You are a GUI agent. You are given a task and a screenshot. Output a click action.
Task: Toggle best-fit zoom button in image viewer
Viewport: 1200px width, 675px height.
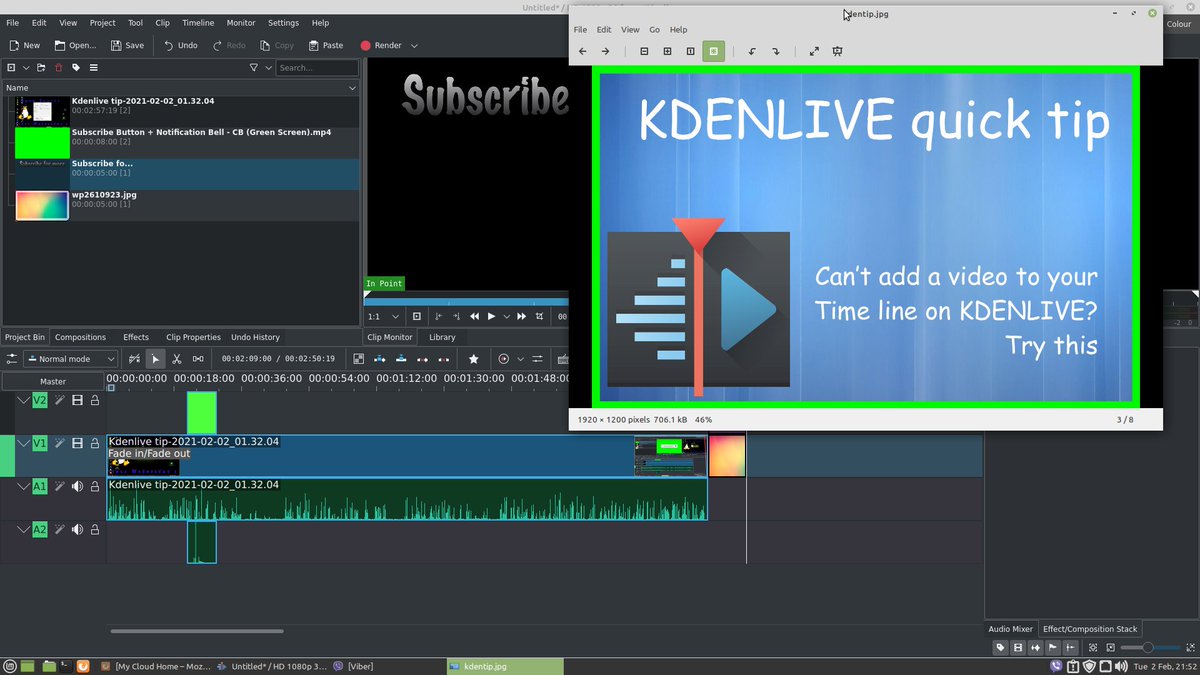[x=713, y=51]
